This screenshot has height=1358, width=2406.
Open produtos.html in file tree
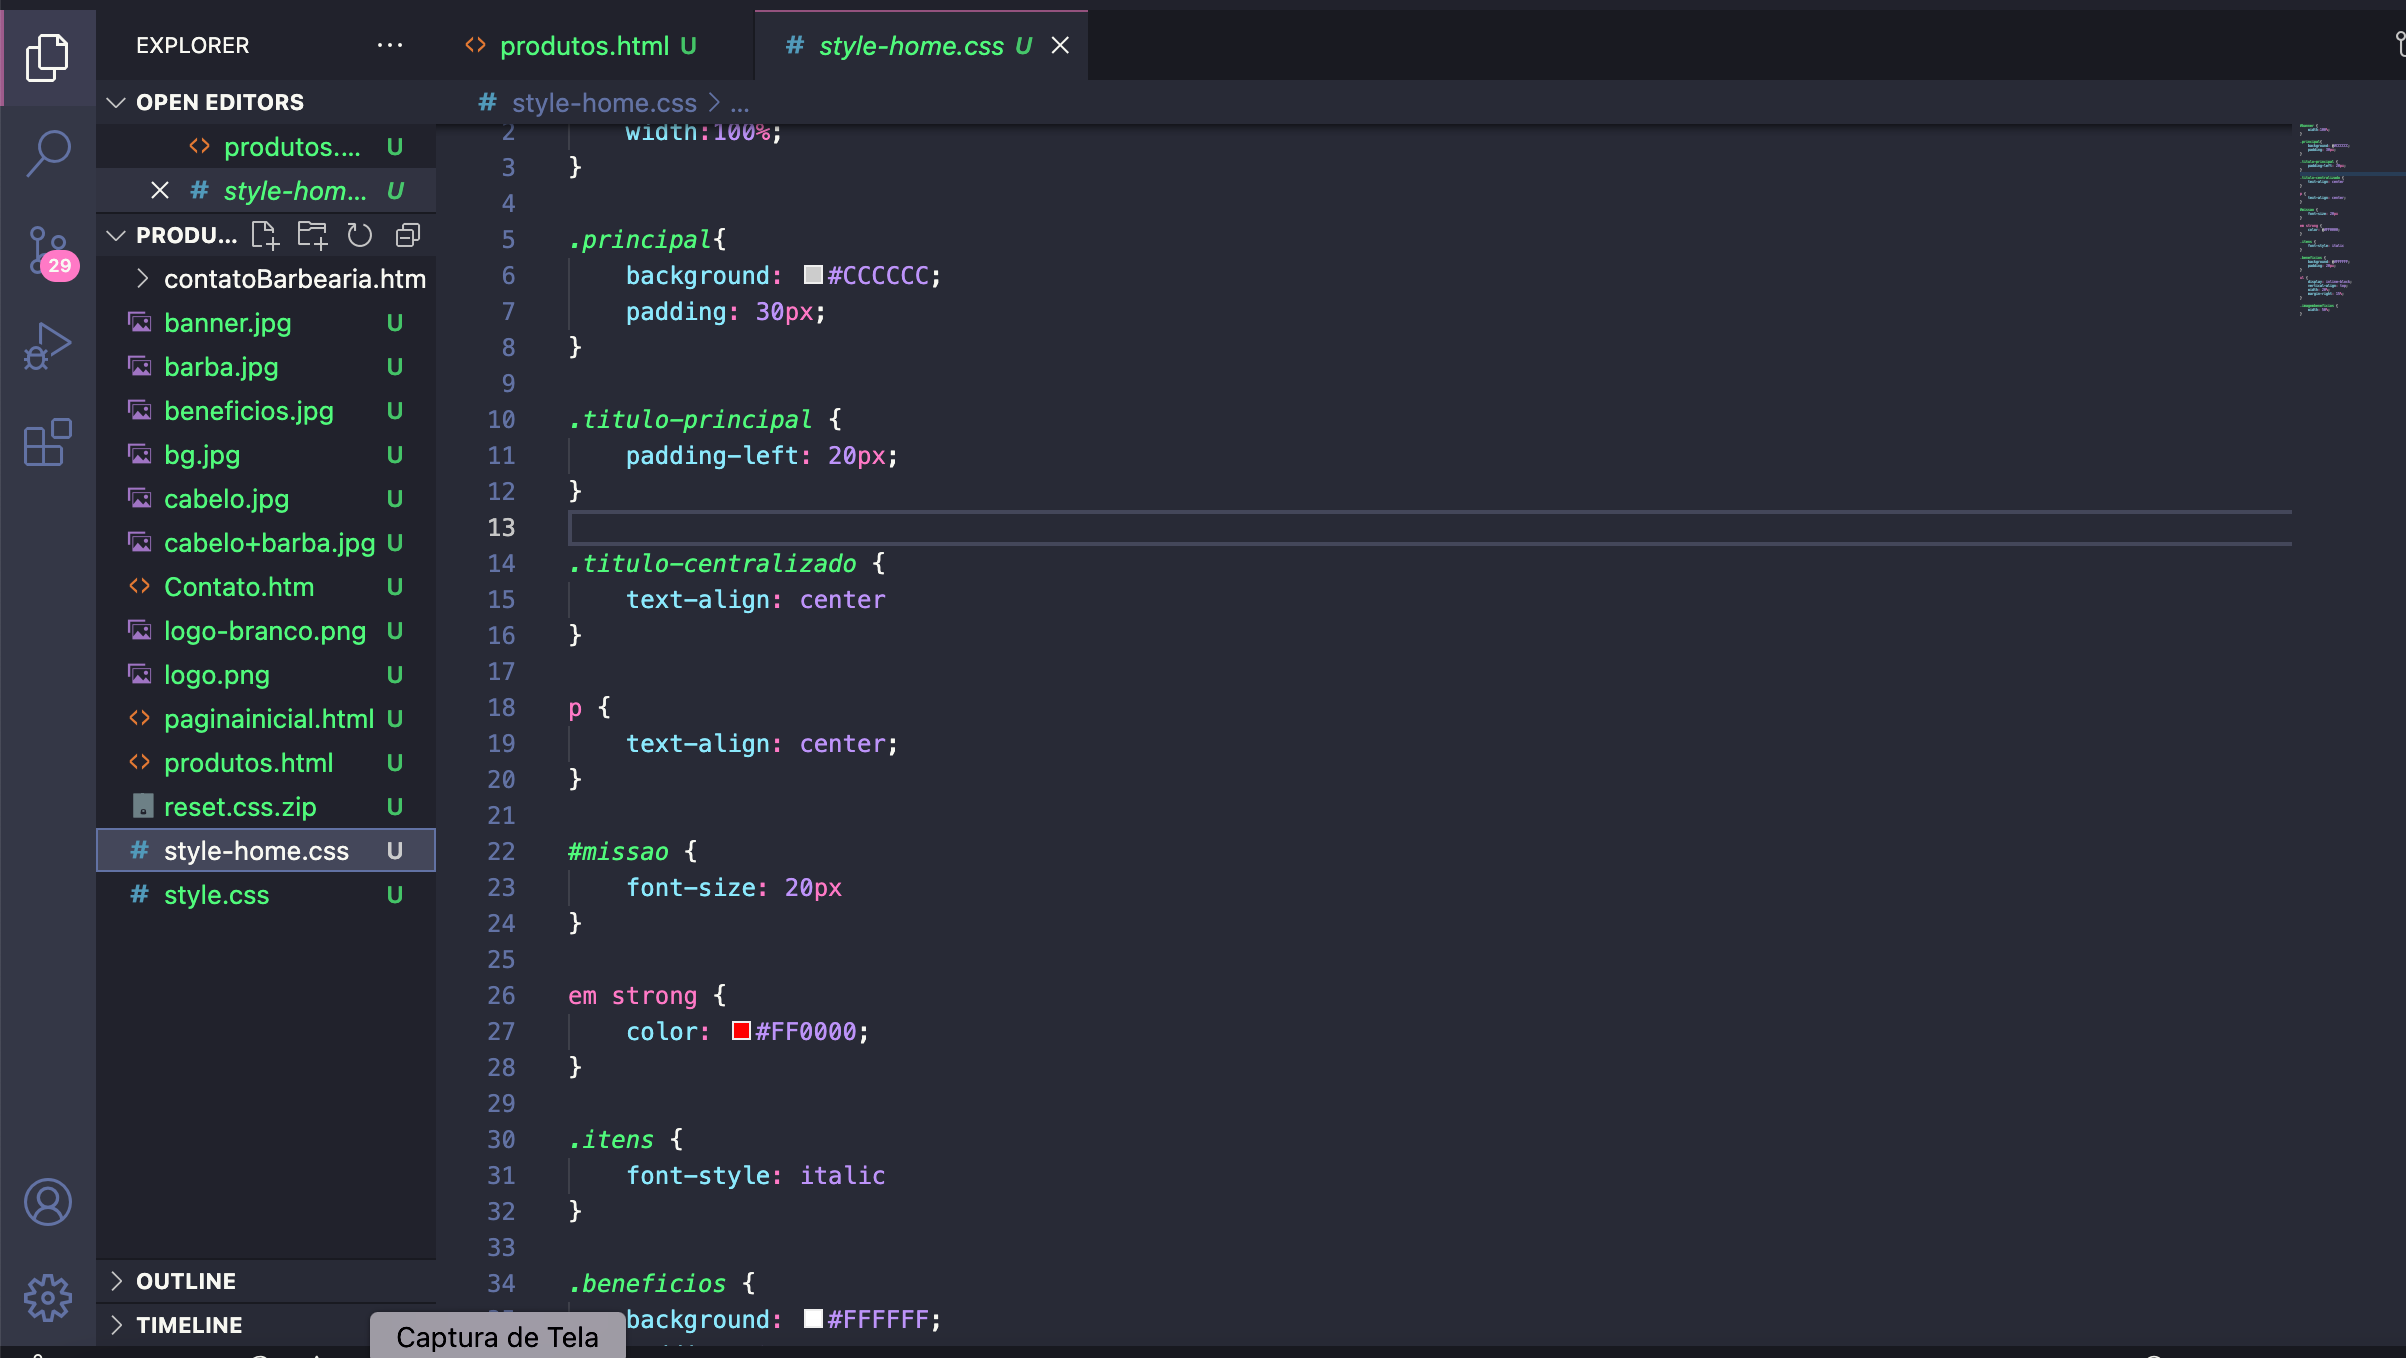point(266,763)
